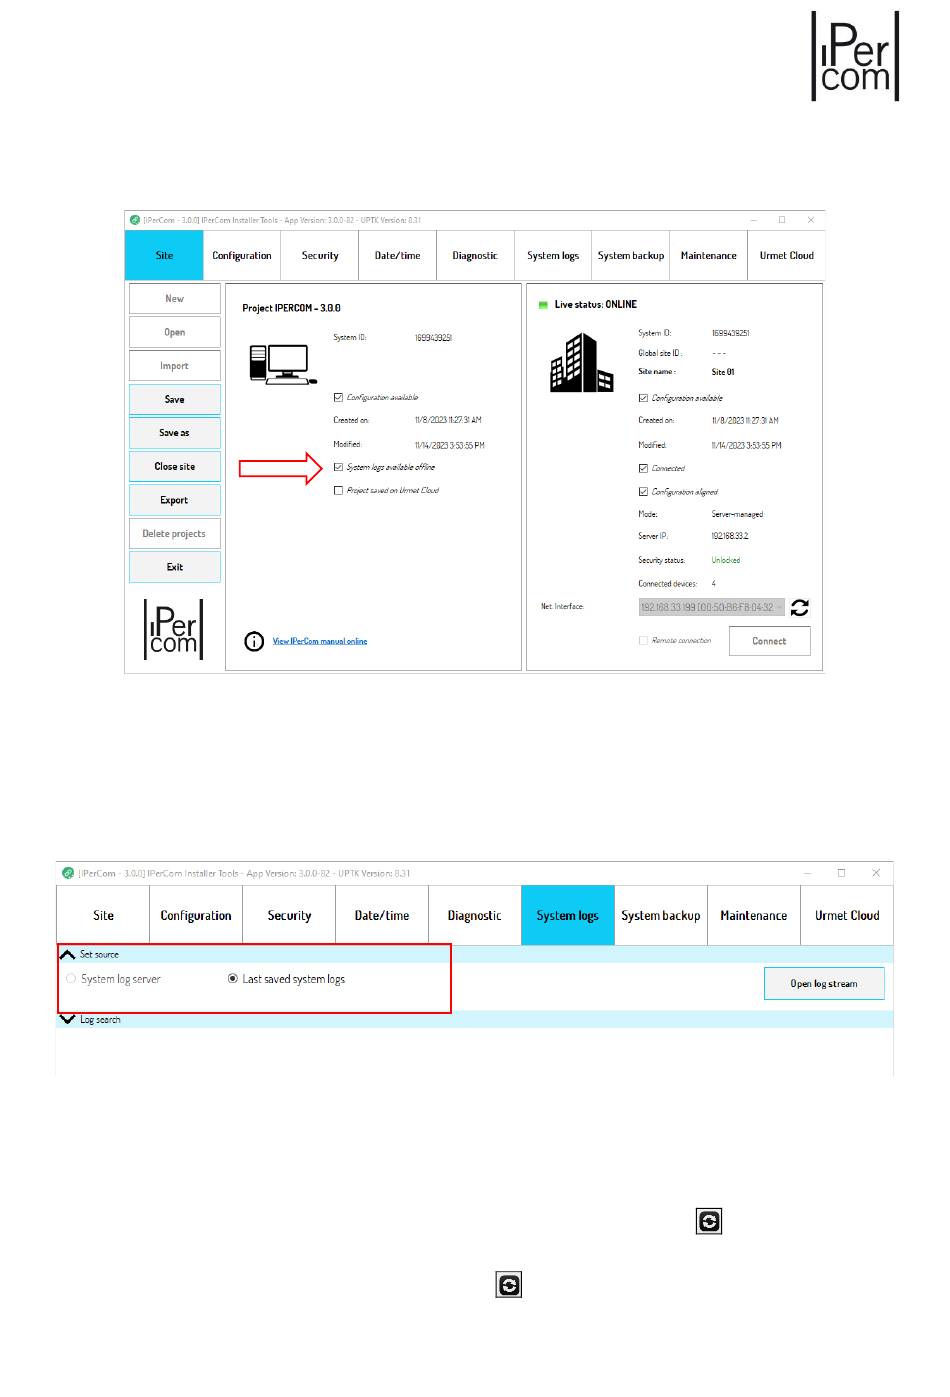Viewport: 950px width, 1397px height.
Task: Switch to Maintenance tab in lower window
Action: point(754,915)
